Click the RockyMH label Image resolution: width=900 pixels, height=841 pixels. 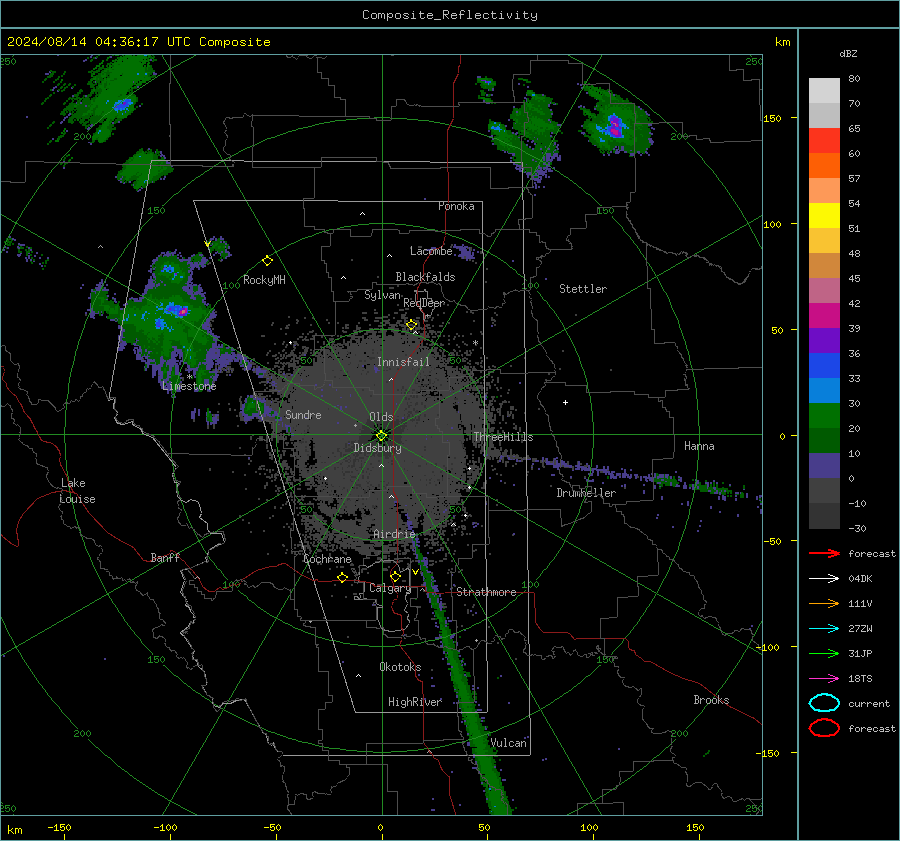pos(264,280)
